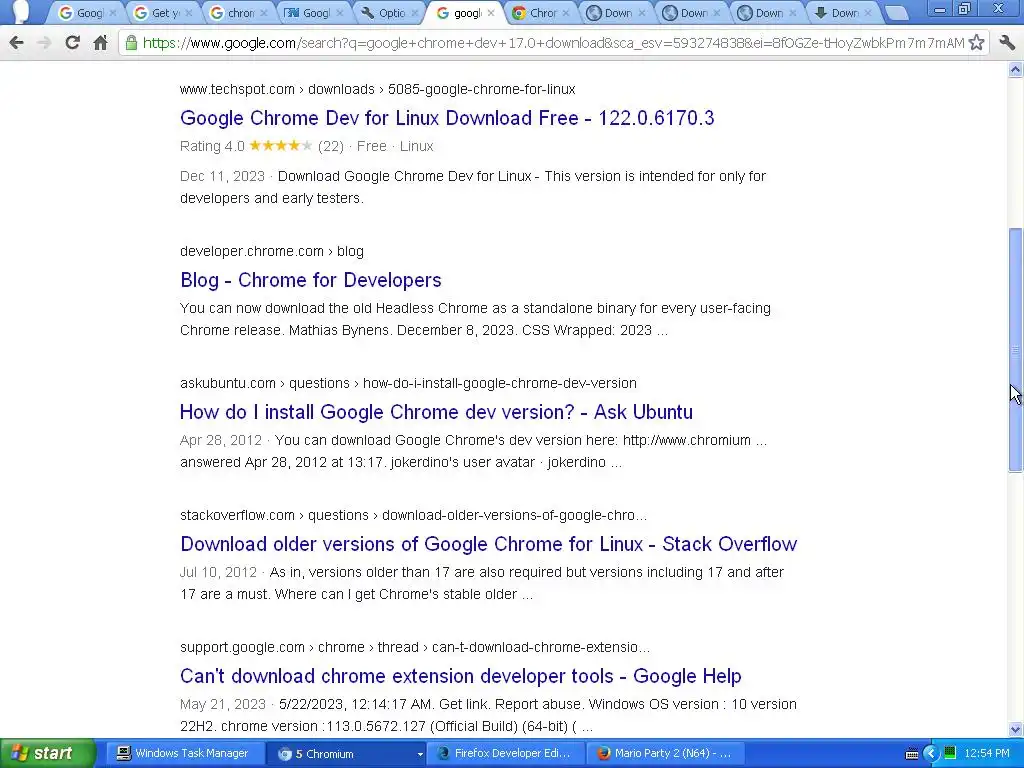The height and width of the screenshot is (768, 1024).
Task: Click the green monitor tray icon
Action: (950, 753)
